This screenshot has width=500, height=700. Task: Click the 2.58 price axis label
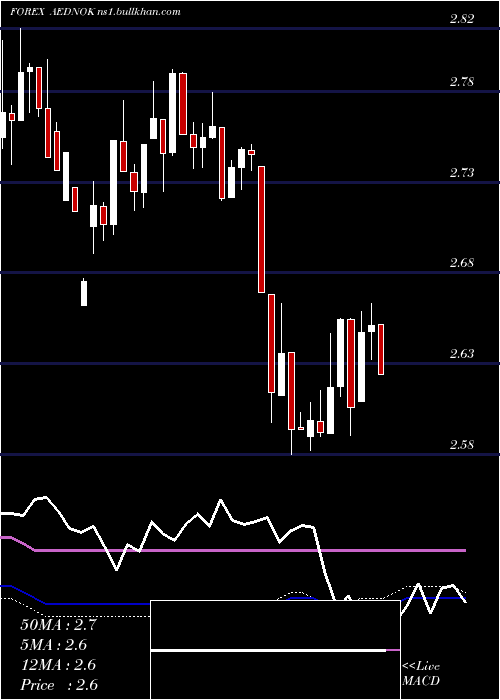click(x=462, y=445)
